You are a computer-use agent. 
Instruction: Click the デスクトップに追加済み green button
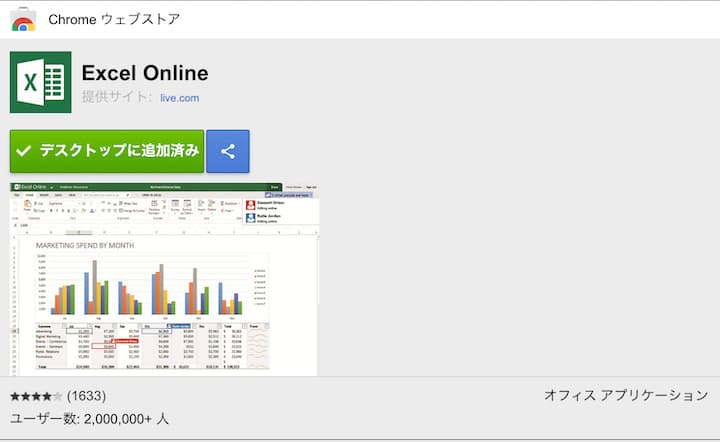click(107, 151)
